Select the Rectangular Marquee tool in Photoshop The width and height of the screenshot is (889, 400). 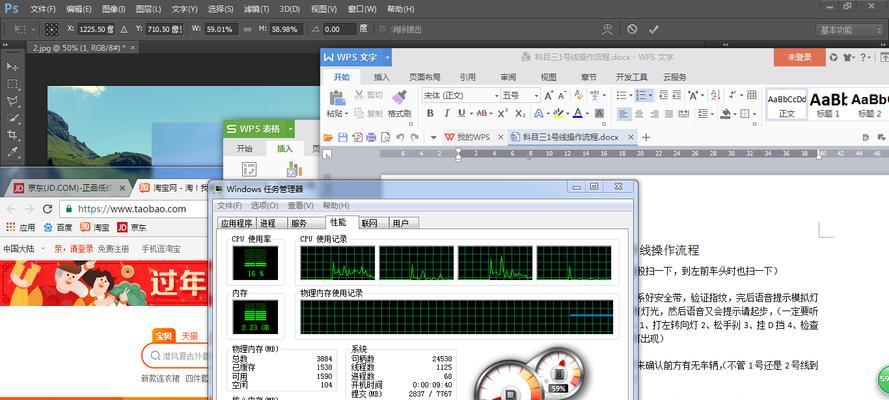(12, 84)
